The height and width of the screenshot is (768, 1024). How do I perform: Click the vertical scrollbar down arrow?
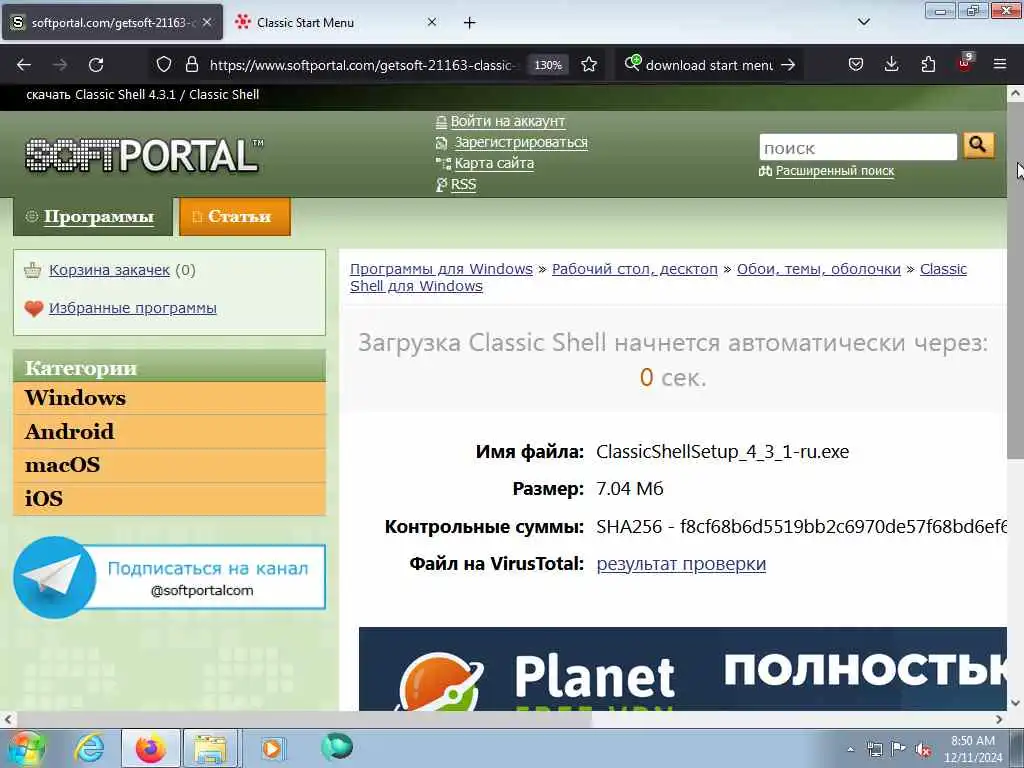pyautogui.click(x=1015, y=703)
